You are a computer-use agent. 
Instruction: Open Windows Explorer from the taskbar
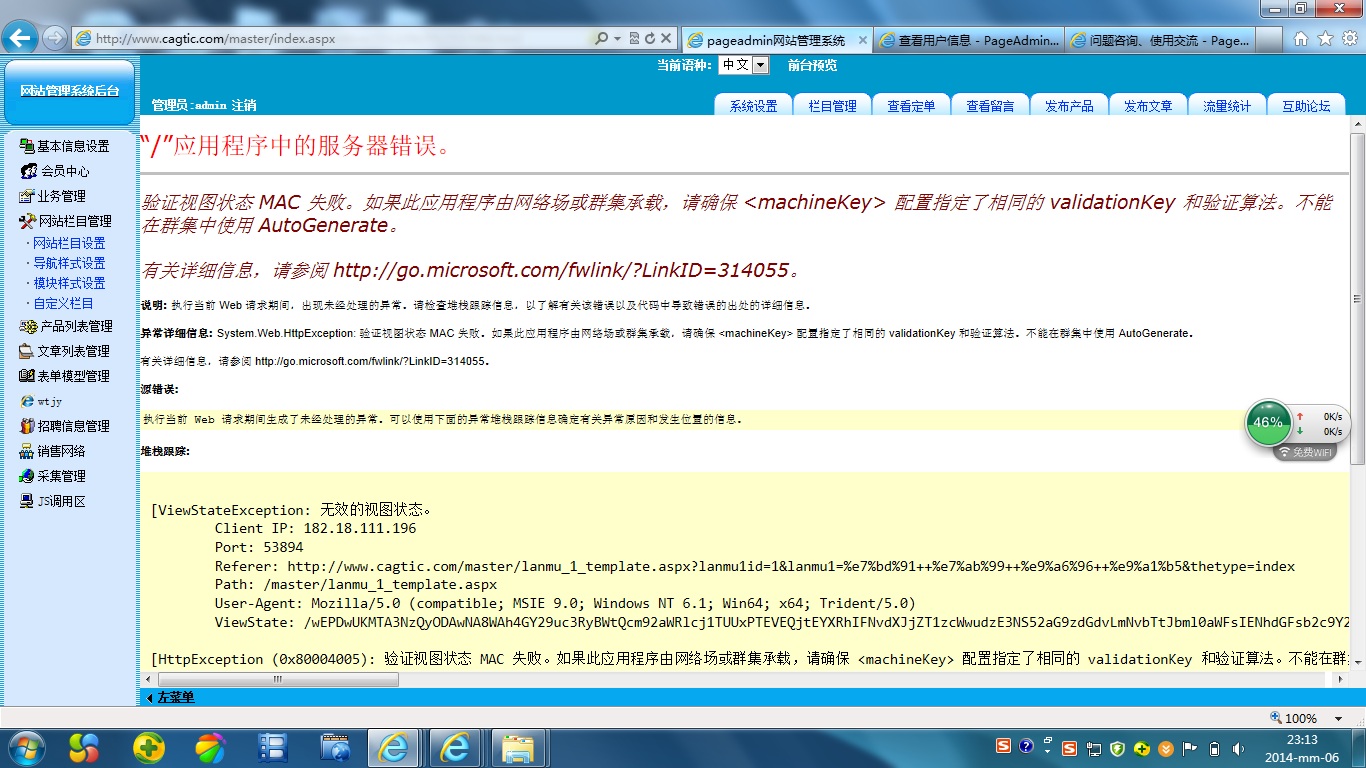coord(518,747)
